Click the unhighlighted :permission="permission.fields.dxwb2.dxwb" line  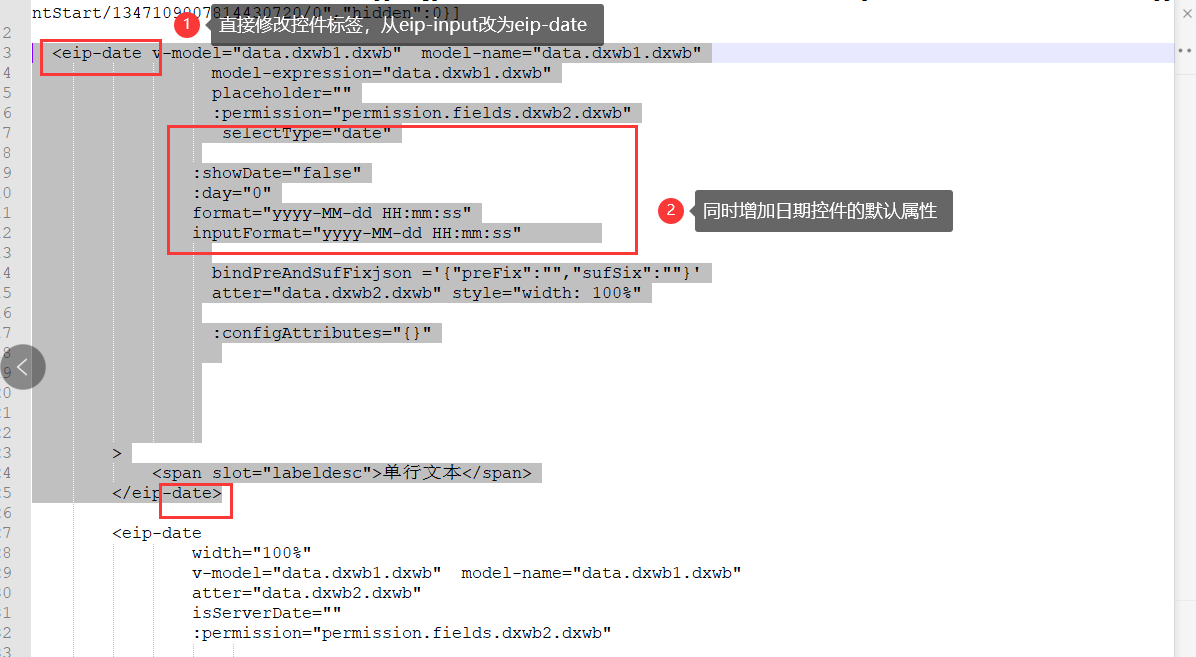(x=402, y=633)
